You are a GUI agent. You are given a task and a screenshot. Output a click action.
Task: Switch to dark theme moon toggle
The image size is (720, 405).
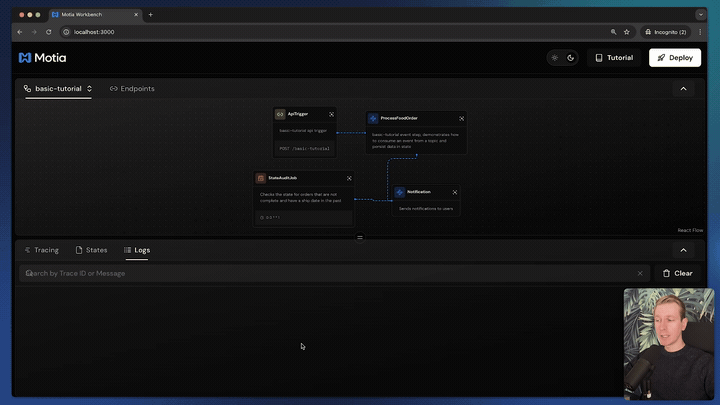[571, 58]
